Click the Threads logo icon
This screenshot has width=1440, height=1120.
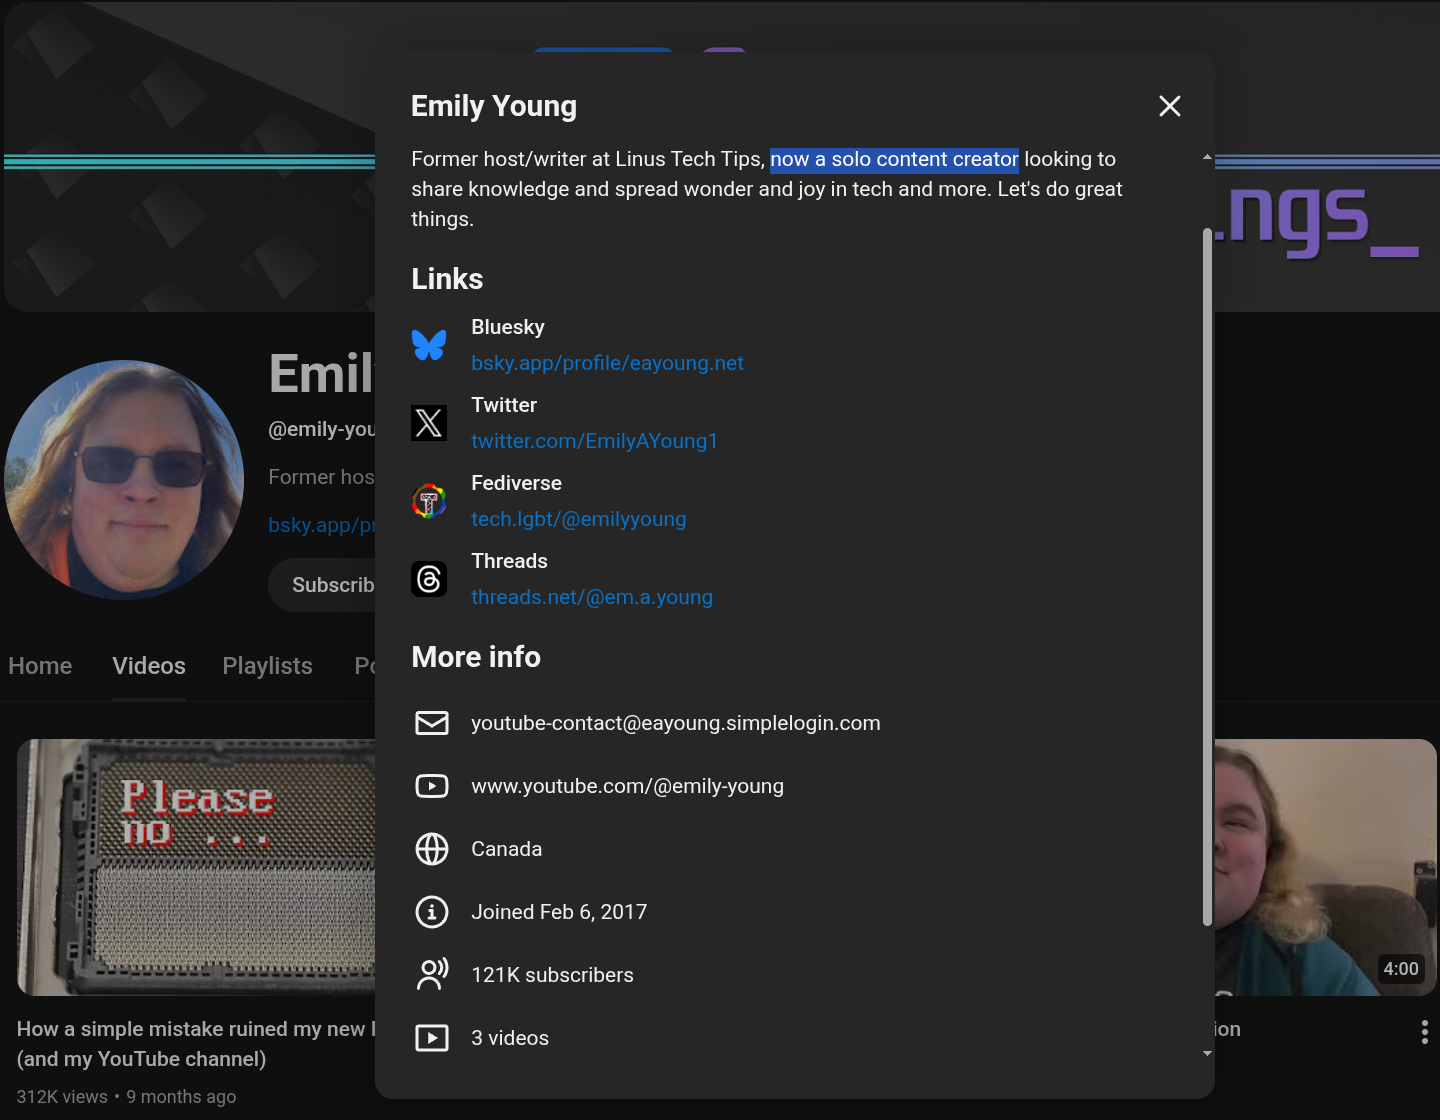(429, 579)
